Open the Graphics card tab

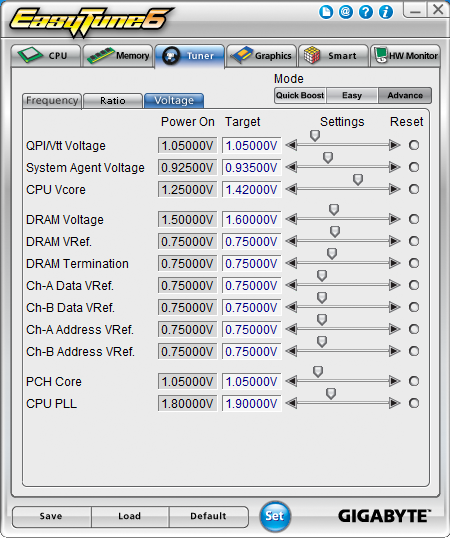261,56
